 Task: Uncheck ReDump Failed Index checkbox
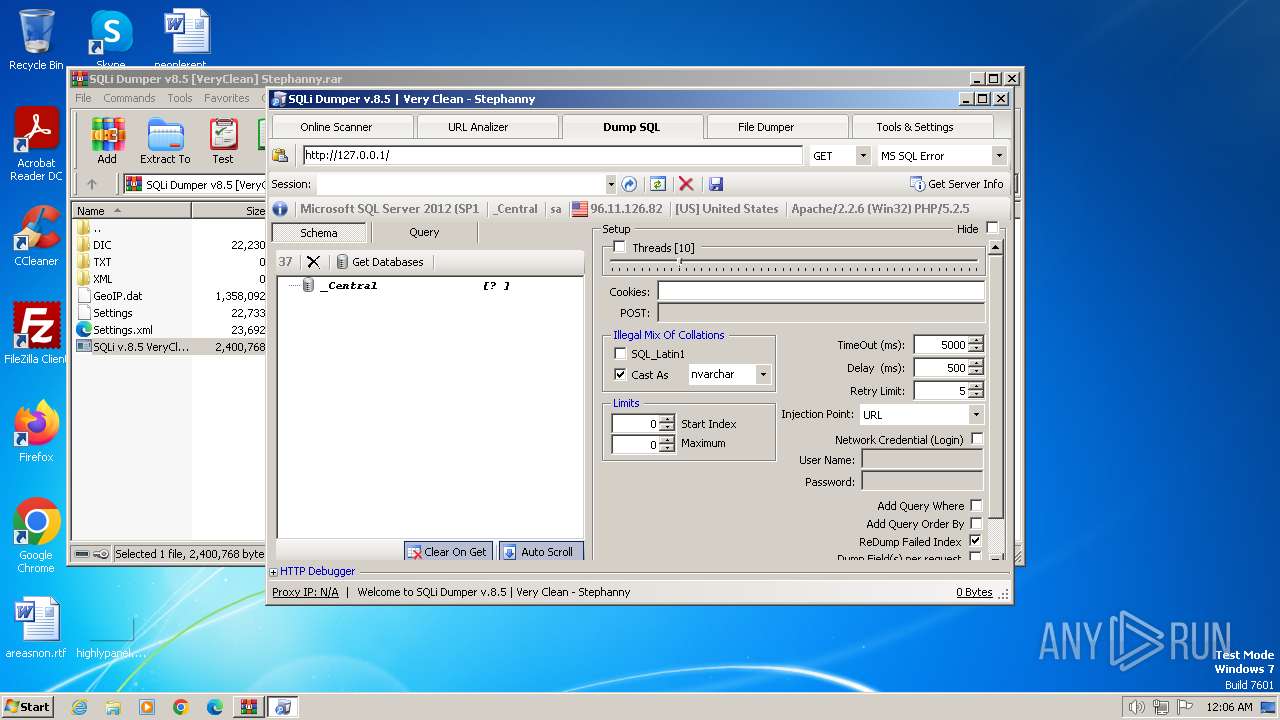[976, 541]
